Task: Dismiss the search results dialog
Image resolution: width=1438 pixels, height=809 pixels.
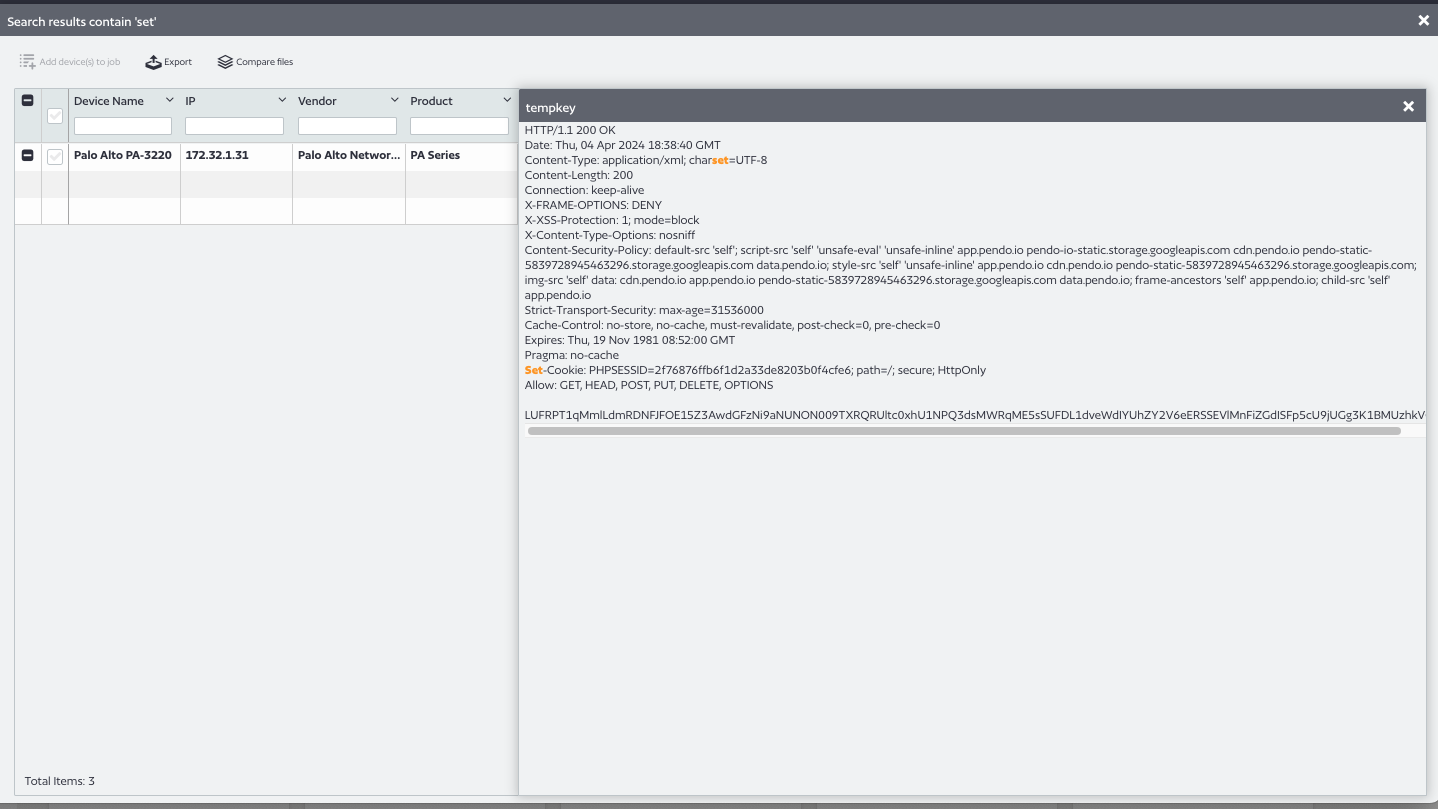Action: (x=1424, y=20)
